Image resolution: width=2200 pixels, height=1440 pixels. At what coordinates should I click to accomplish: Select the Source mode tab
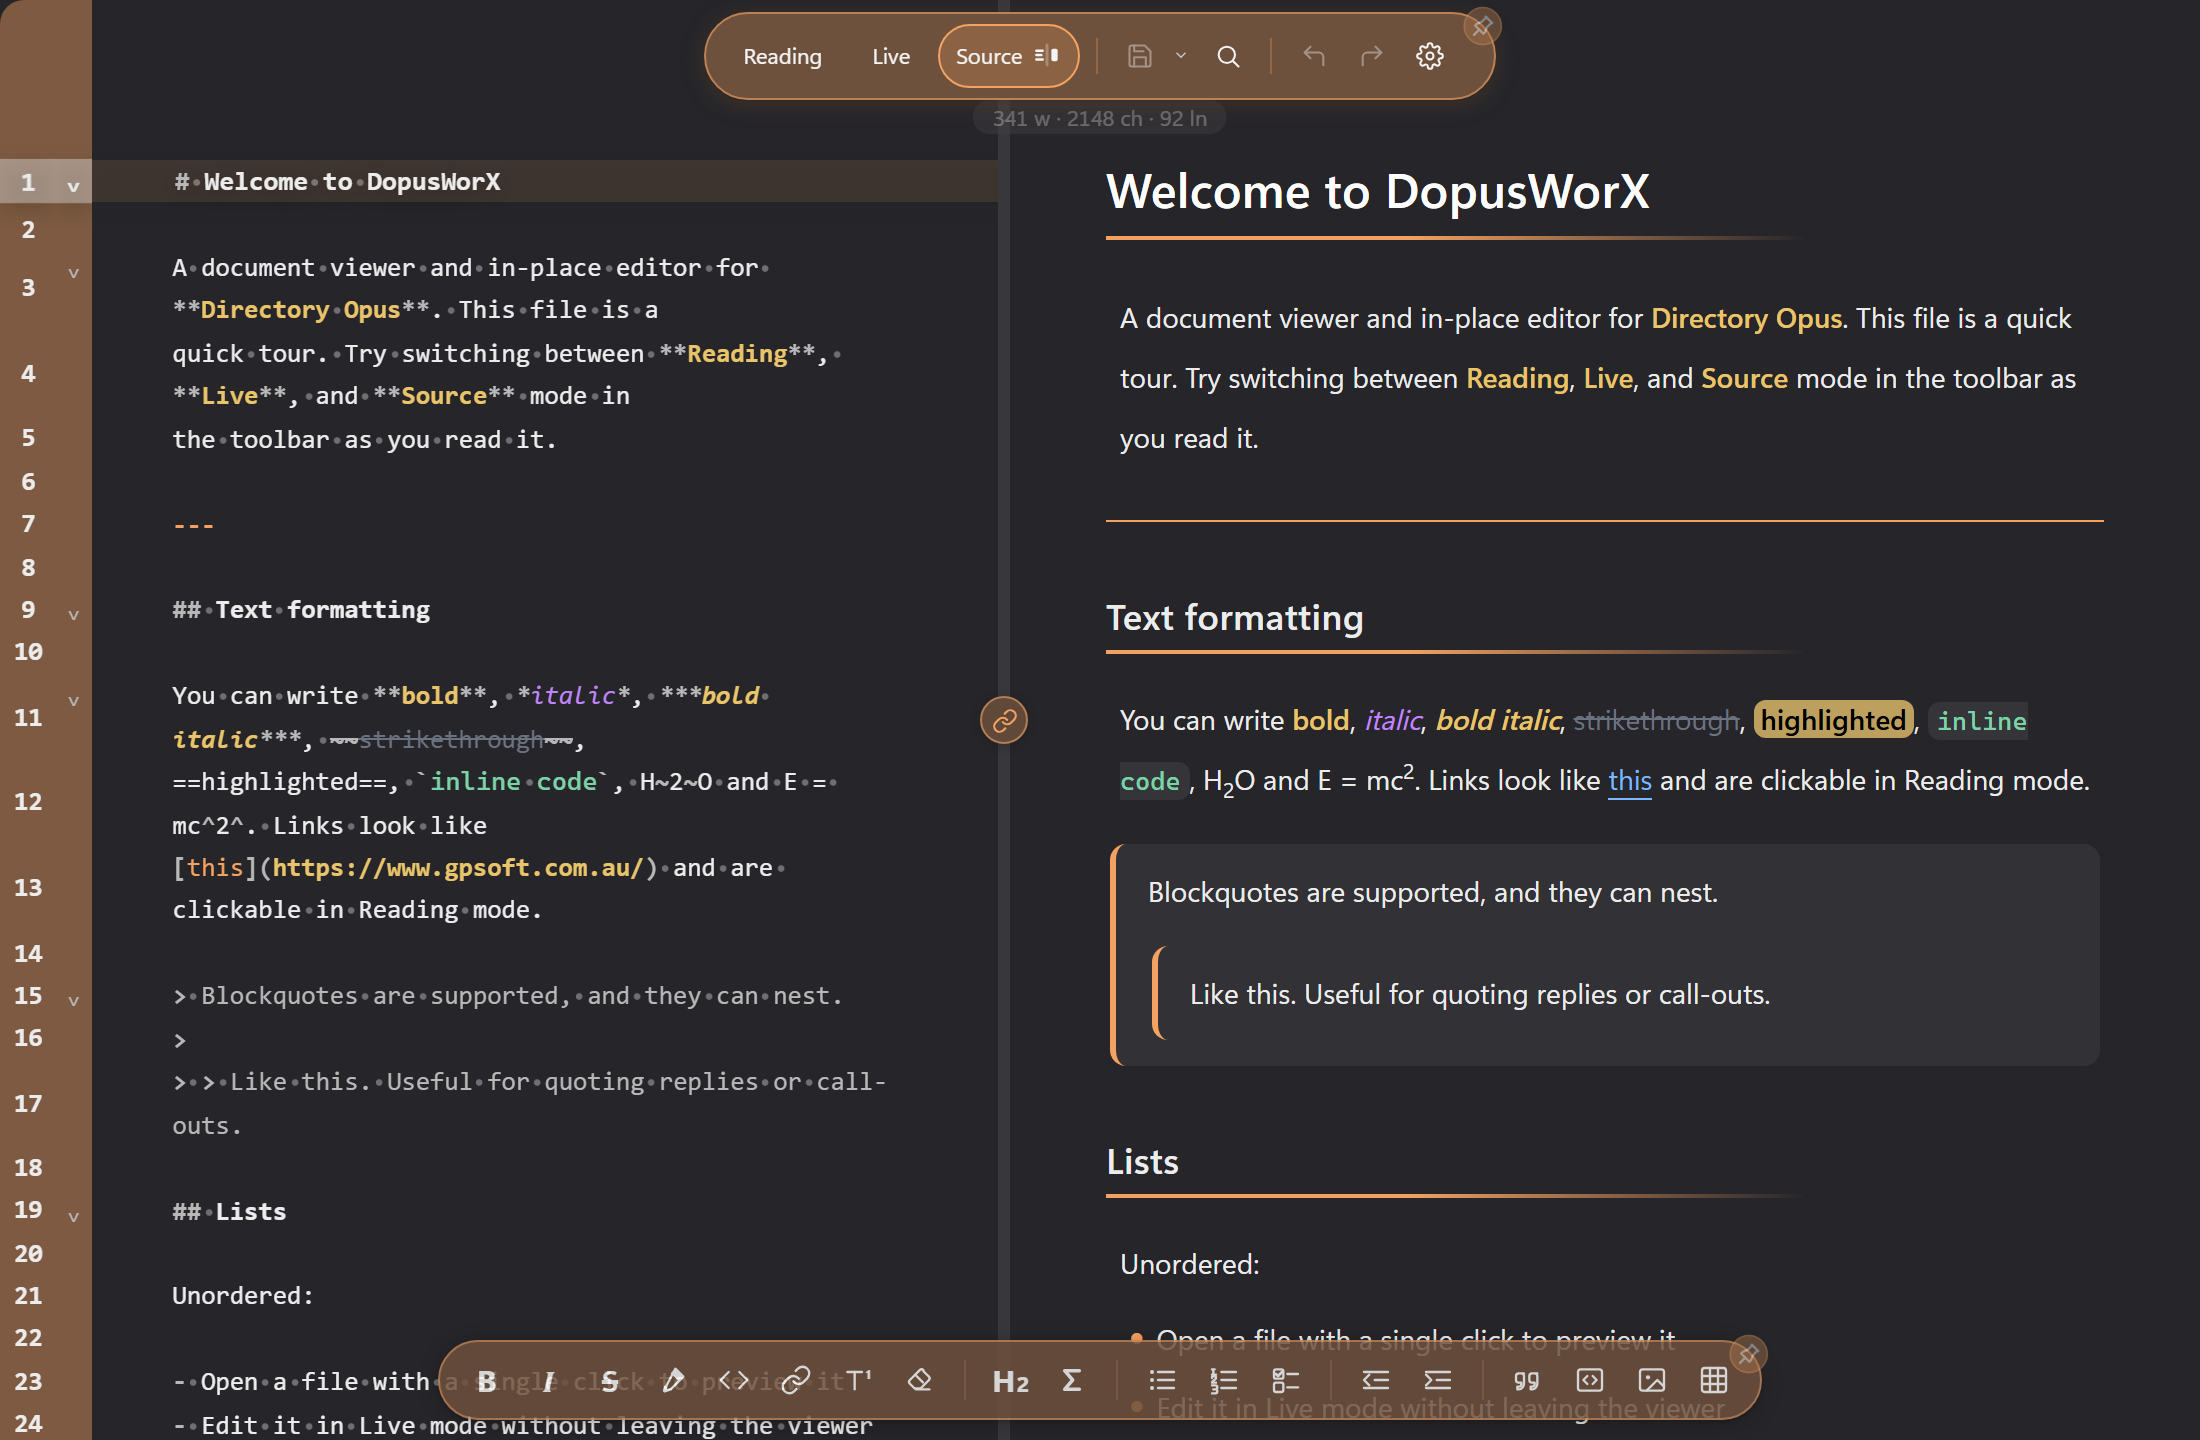[1008, 57]
